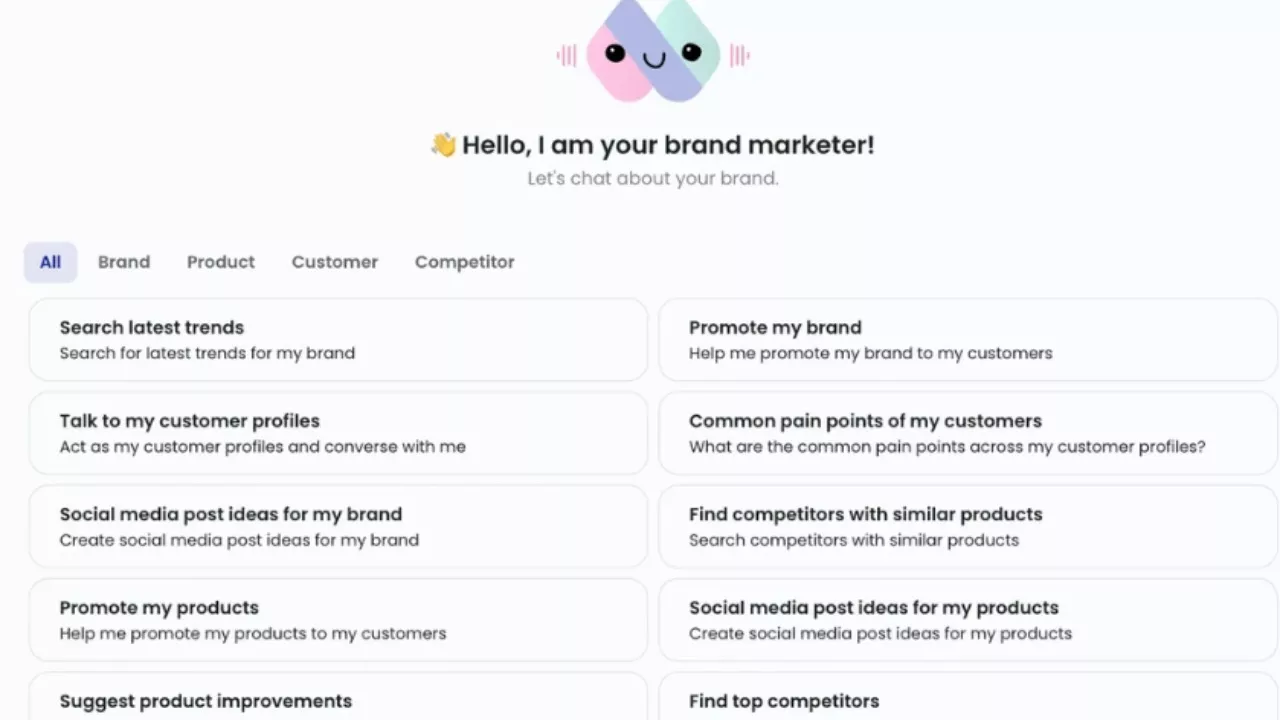Select the Promote my brand card
Image resolution: width=1280 pixels, height=720 pixels.
(967, 340)
